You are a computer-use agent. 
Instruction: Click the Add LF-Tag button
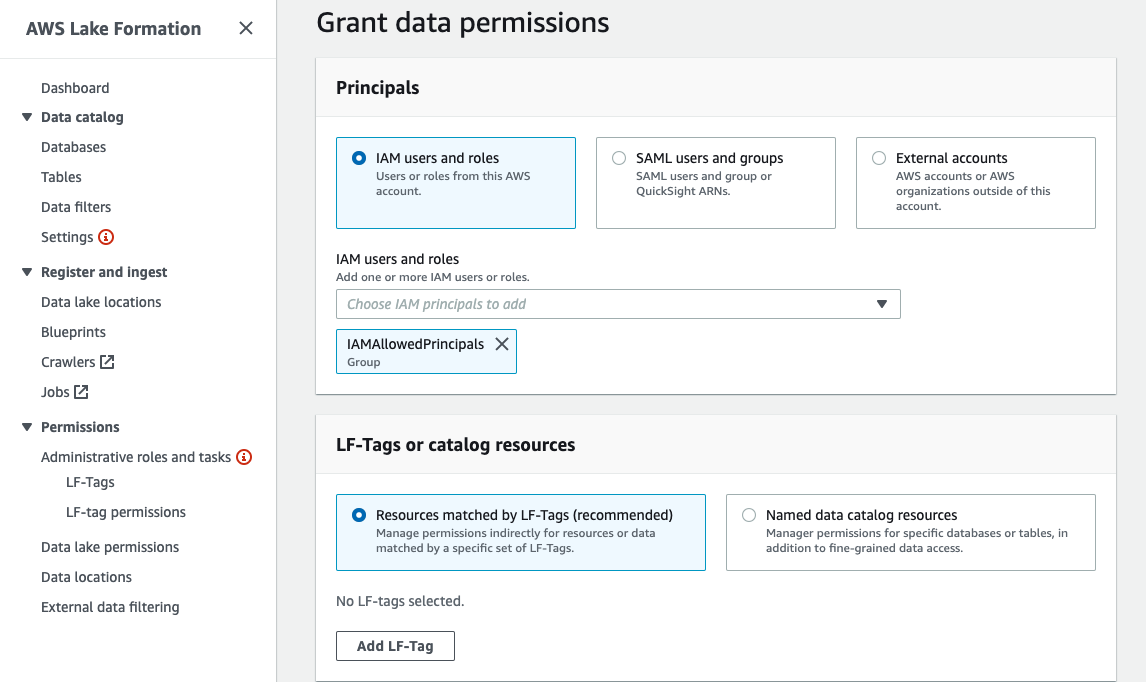pos(395,646)
